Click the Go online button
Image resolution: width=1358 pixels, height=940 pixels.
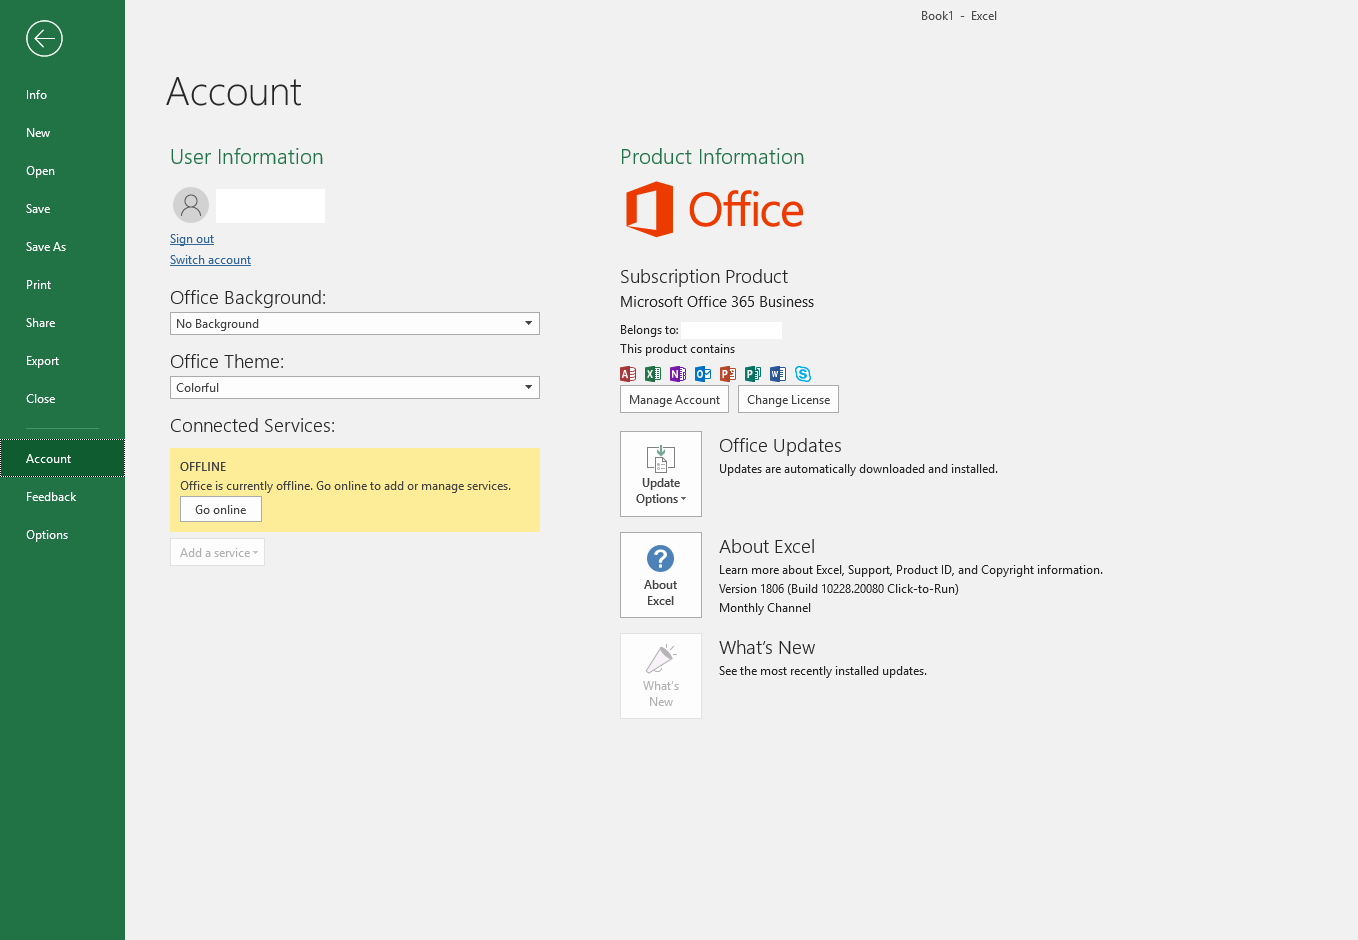coord(221,510)
